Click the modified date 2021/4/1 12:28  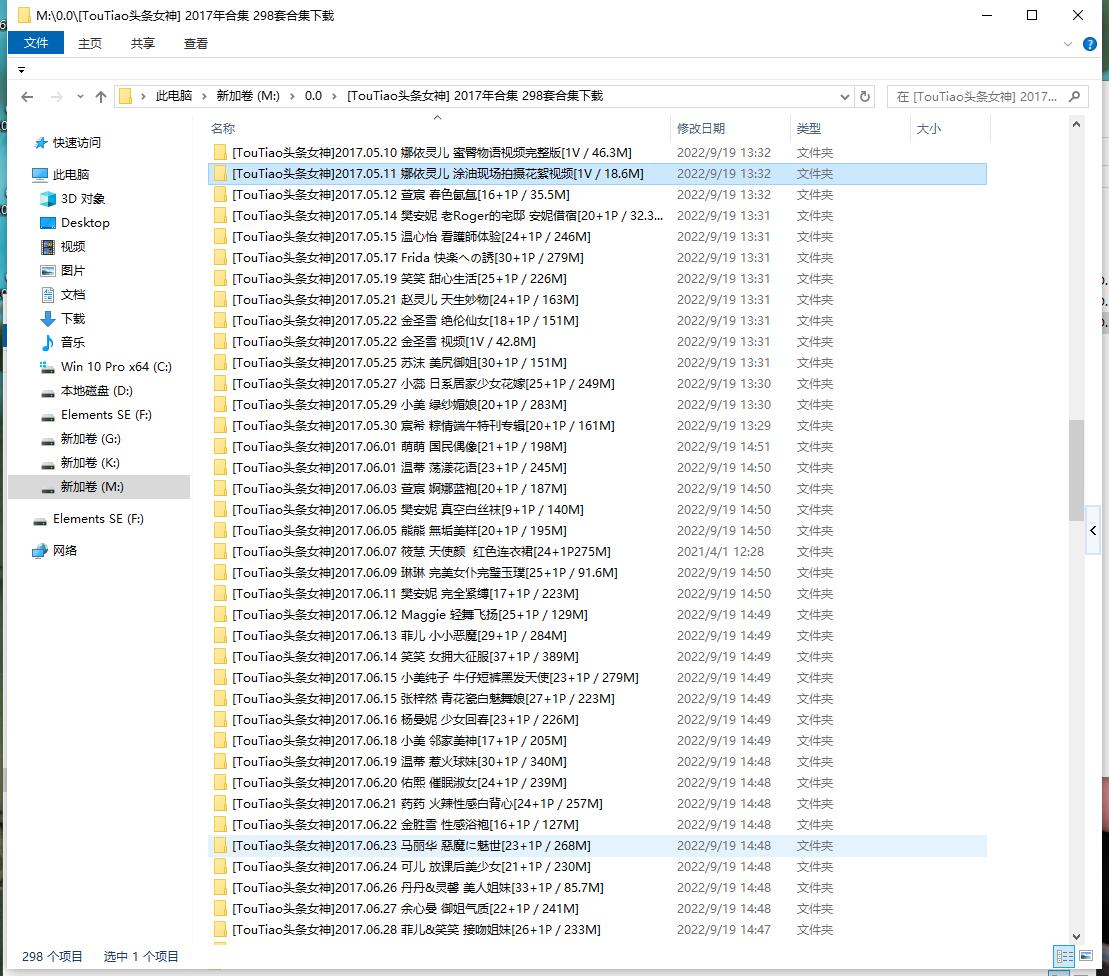pyautogui.click(x=720, y=552)
